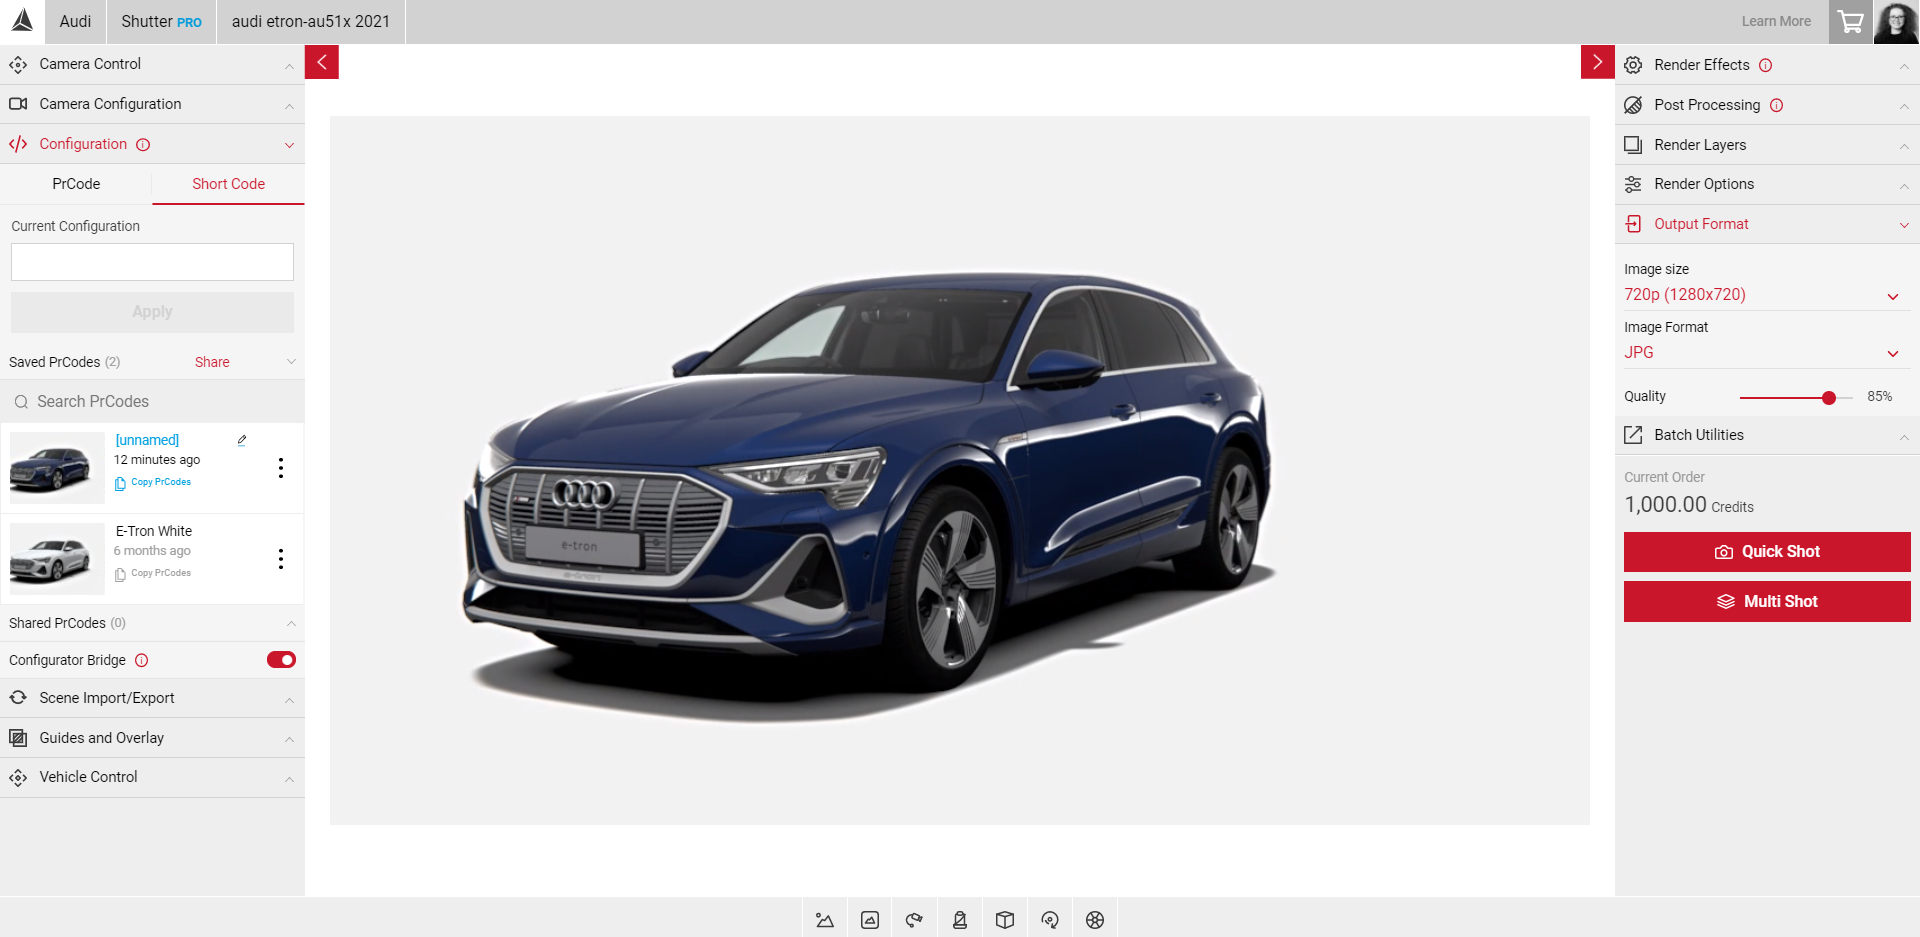Click the Search PrCodes magnifier icon
1920x937 pixels.
pos(21,402)
